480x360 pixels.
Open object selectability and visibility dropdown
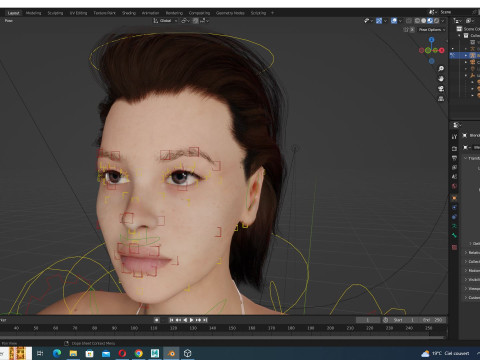(368, 21)
